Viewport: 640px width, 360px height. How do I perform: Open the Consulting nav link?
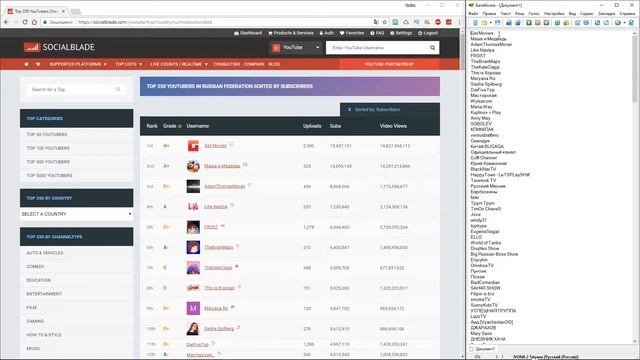tap(227, 64)
